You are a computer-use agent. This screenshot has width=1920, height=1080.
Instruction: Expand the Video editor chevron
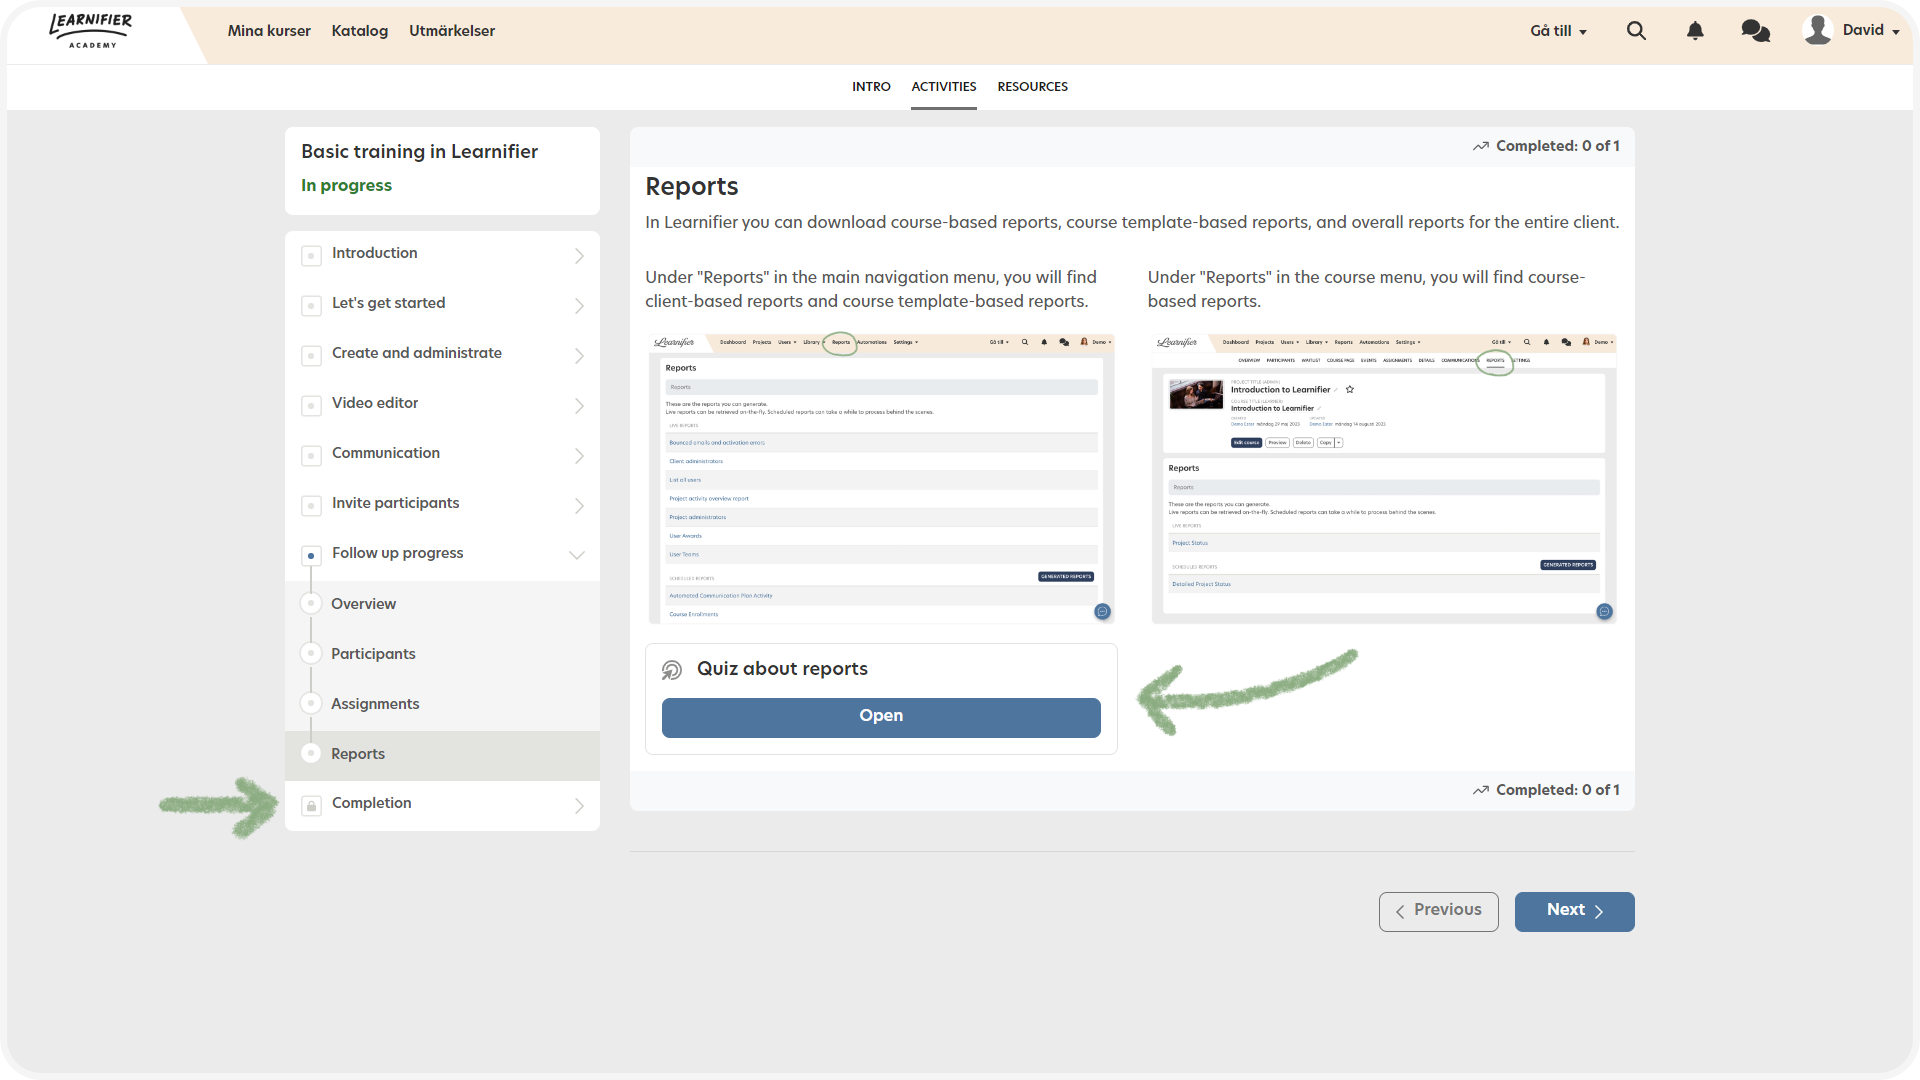click(x=579, y=406)
